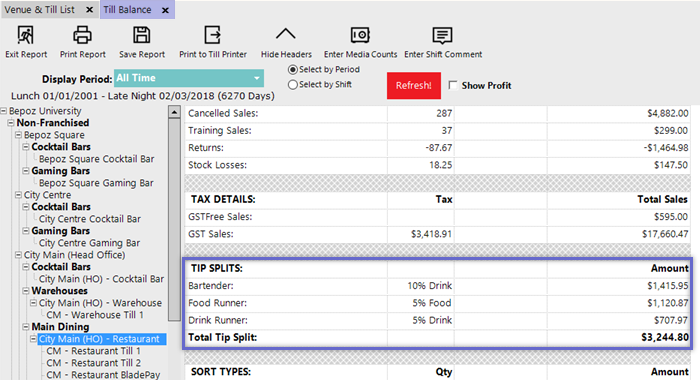Click the red Refresh! button
Screen dimensions: 700x380
tap(414, 85)
